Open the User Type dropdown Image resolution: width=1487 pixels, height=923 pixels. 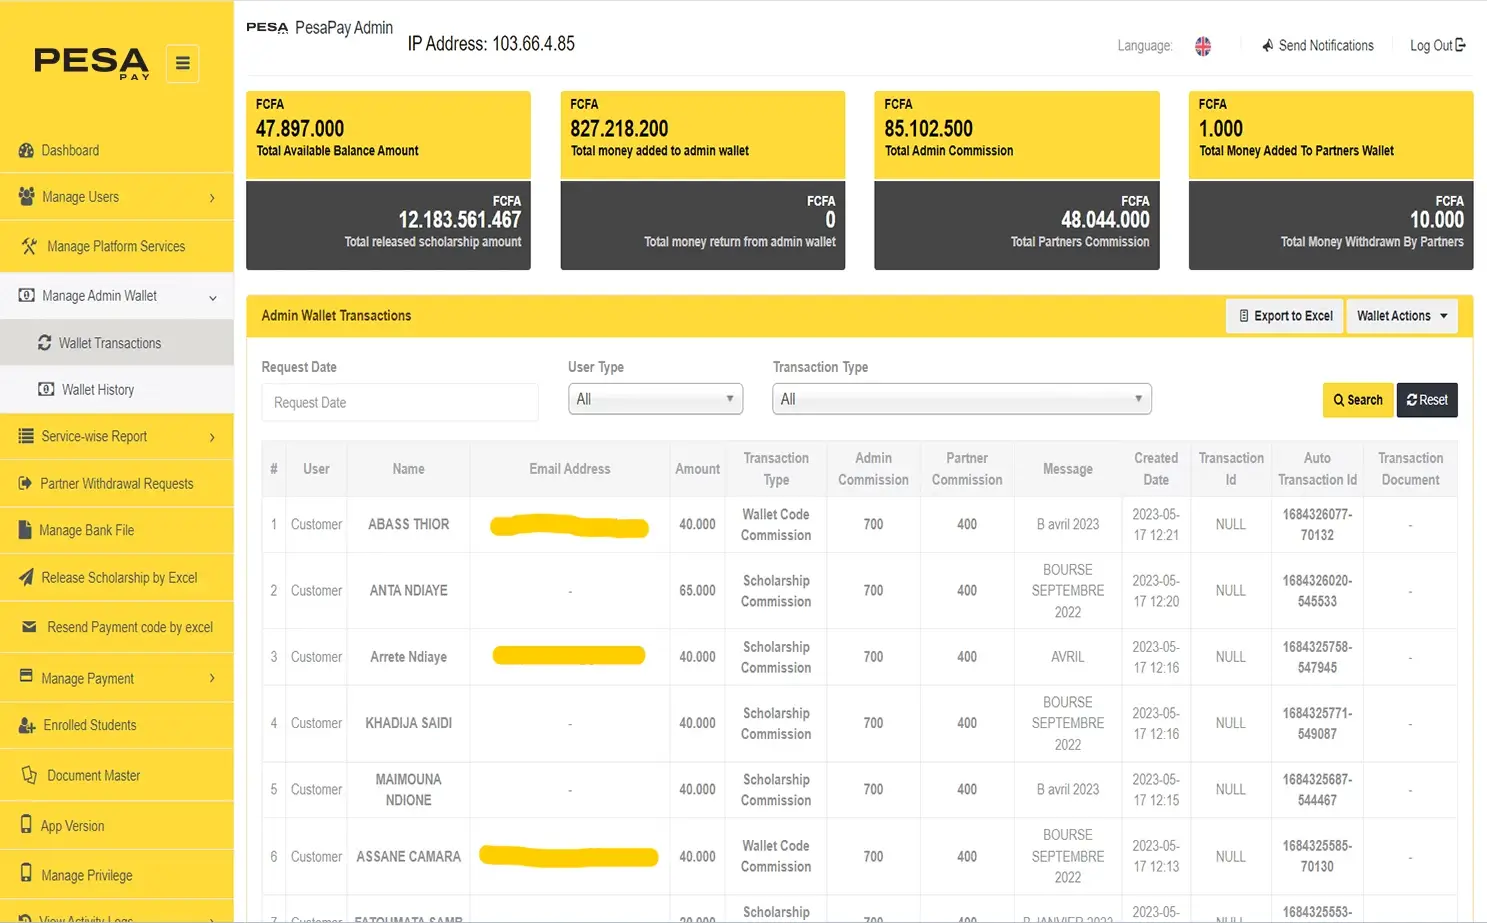click(x=655, y=398)
